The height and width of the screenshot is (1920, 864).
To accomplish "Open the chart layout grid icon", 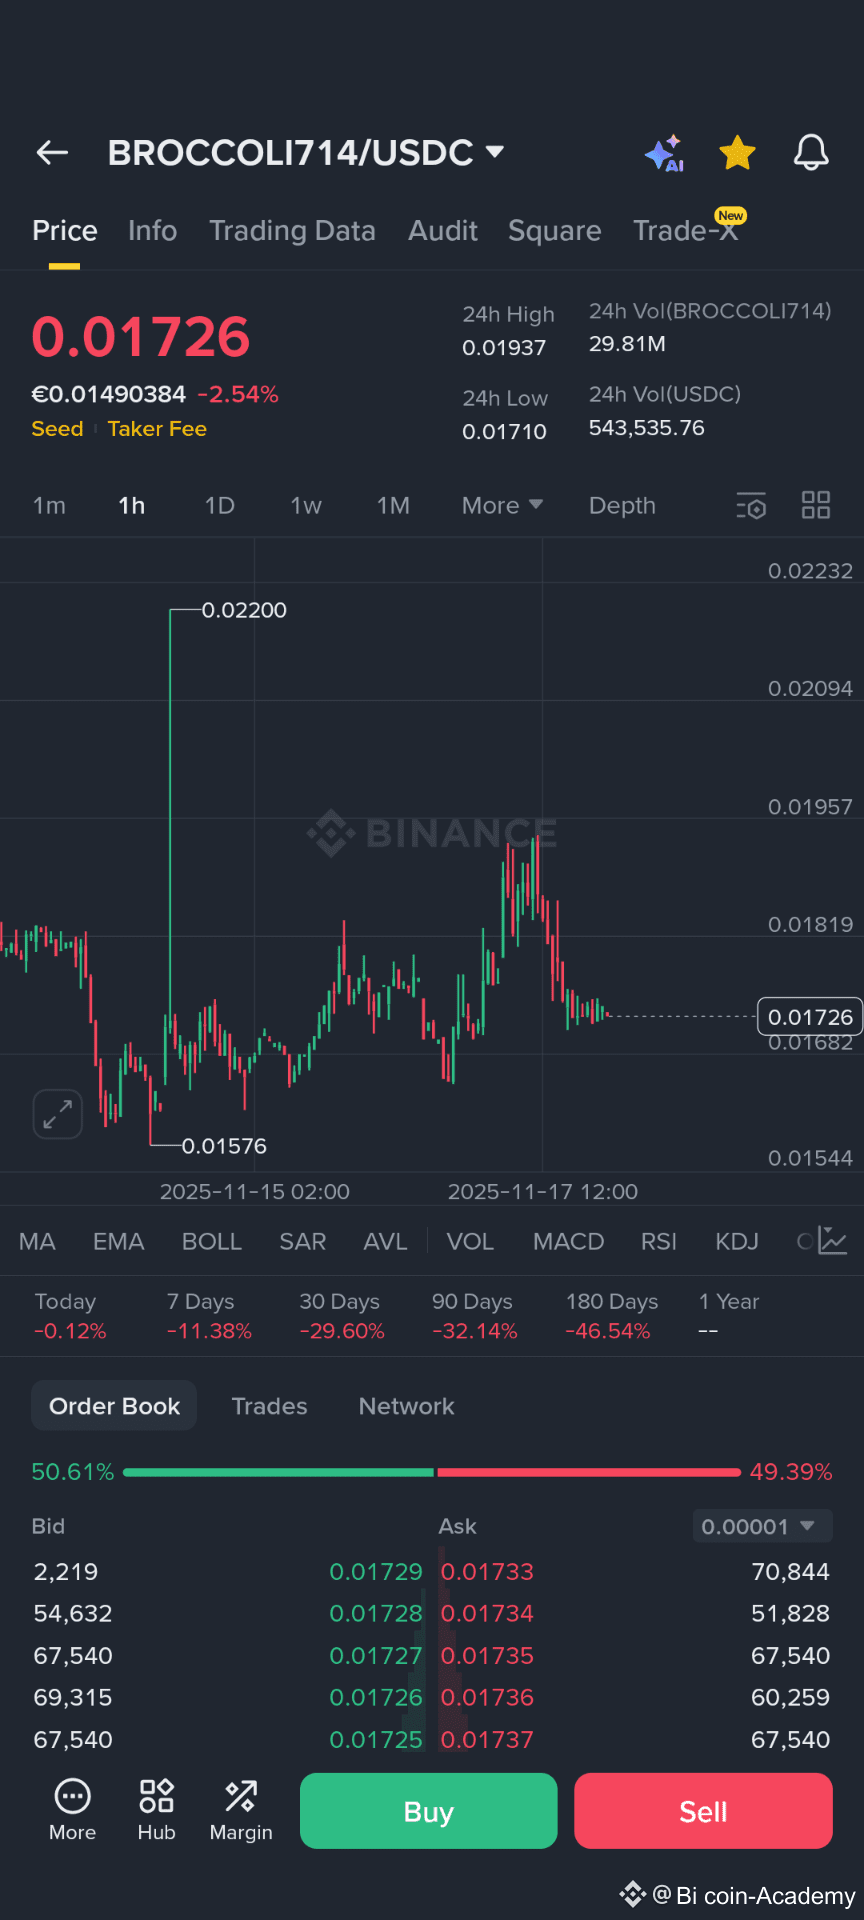I will pos(816,505).
